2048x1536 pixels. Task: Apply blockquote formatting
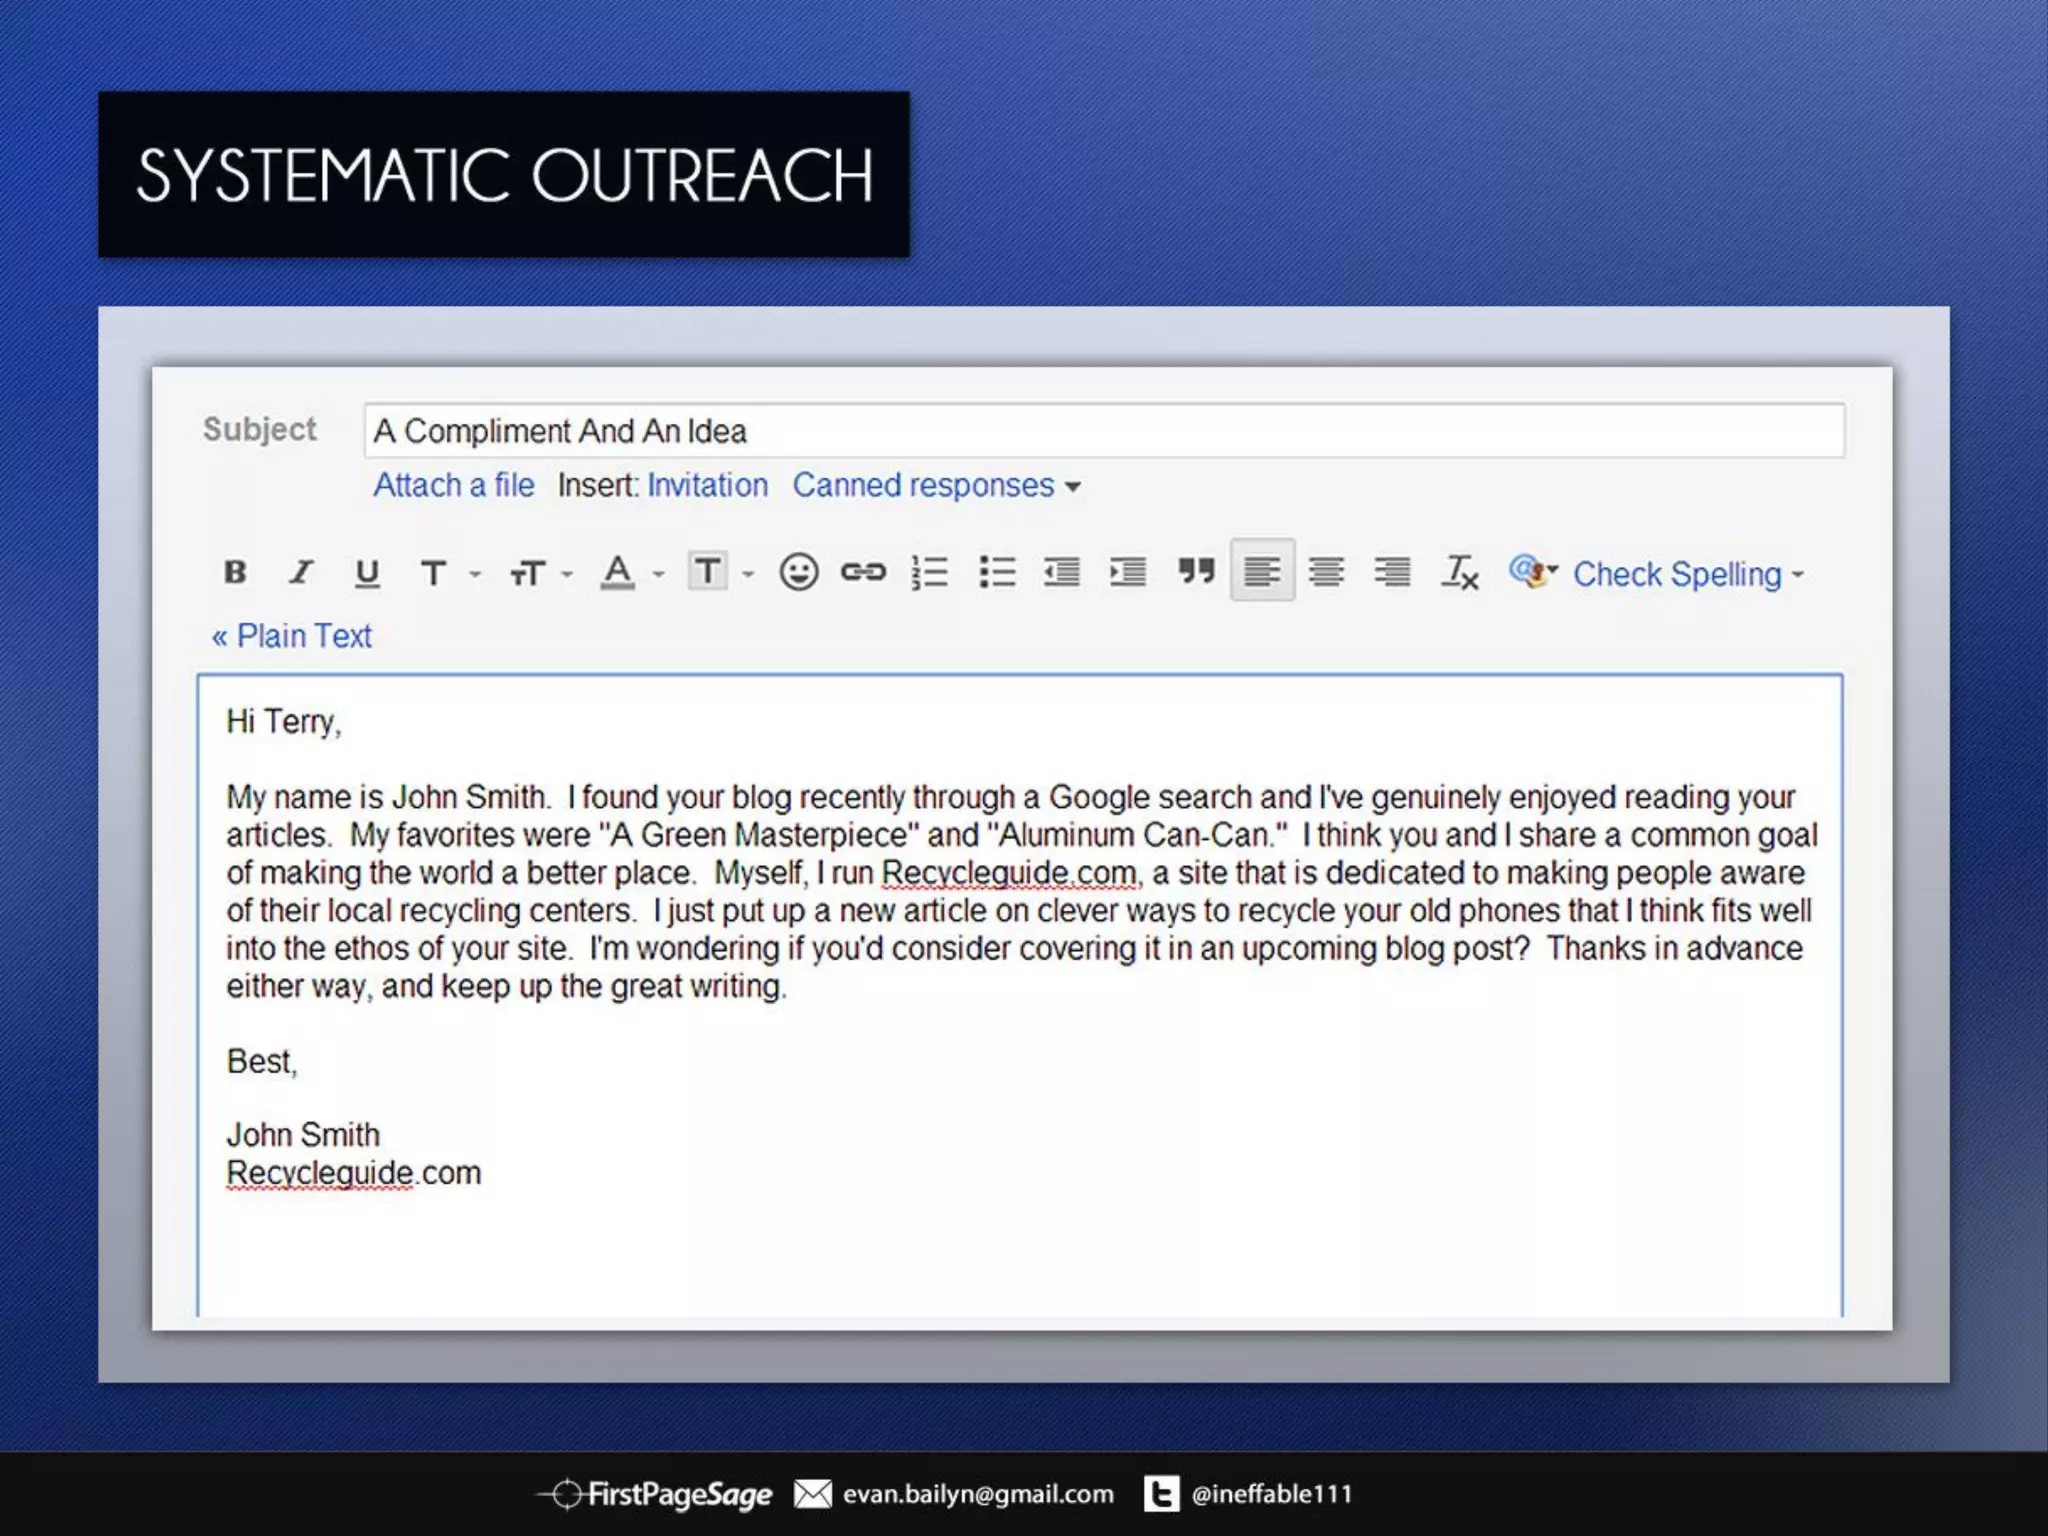(x=1195, y=571)
